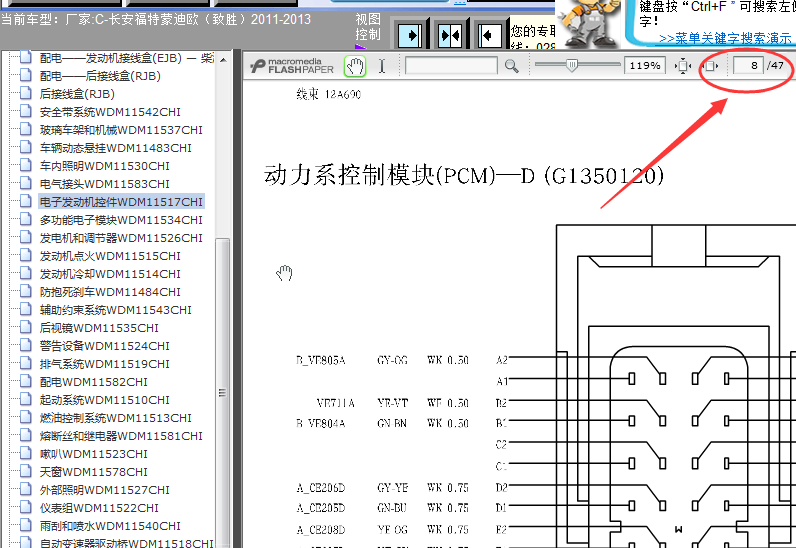Open 燃油控制系统WDM11513CHI document
This screenshot has width=796, height=548.
point(116,418)
